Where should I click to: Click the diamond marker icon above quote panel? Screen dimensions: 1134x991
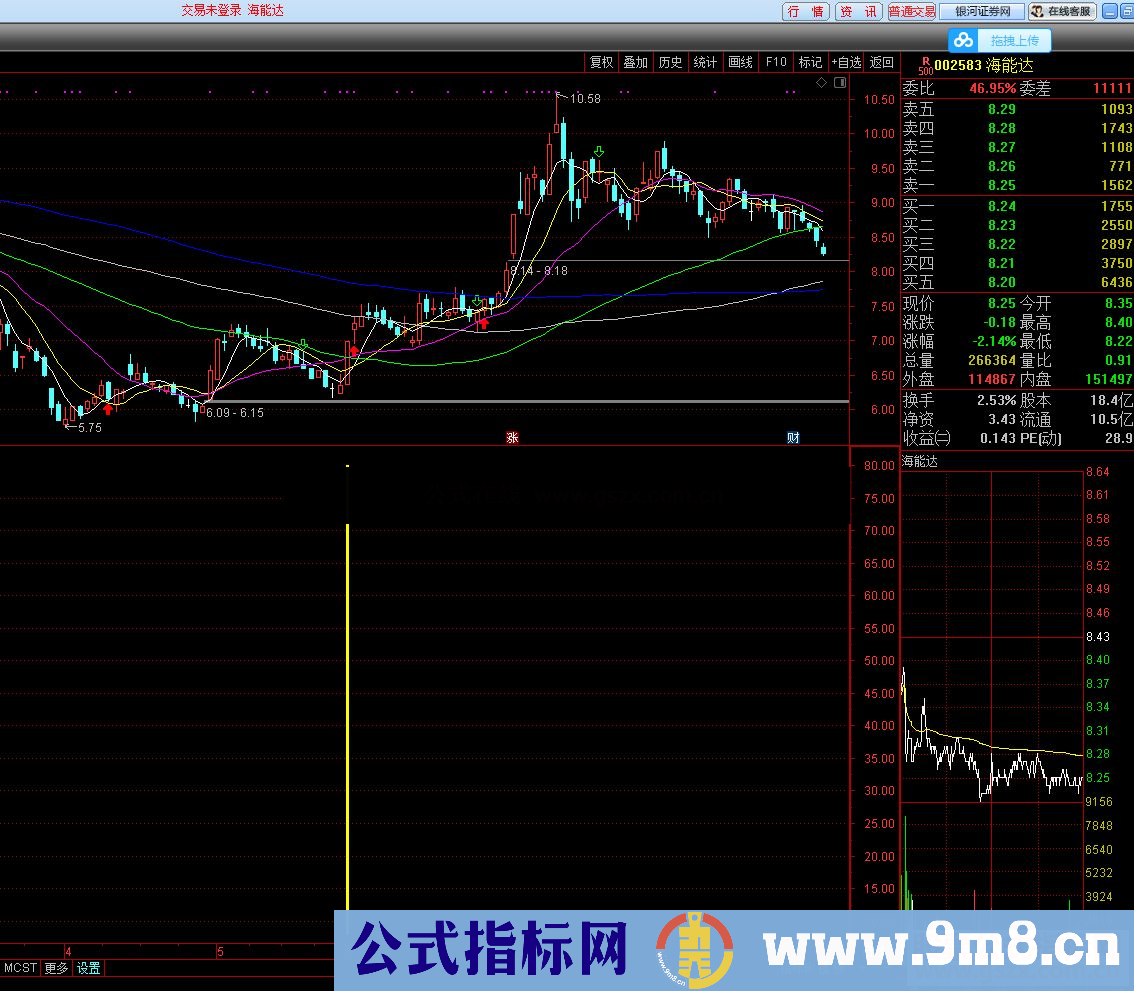coord(819,82)
